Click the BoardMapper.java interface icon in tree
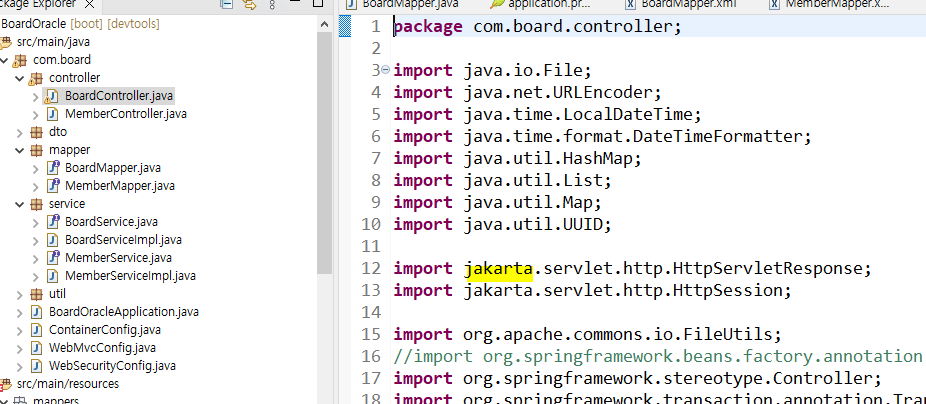This screenshot has width=926, height=404. [53, 168]
